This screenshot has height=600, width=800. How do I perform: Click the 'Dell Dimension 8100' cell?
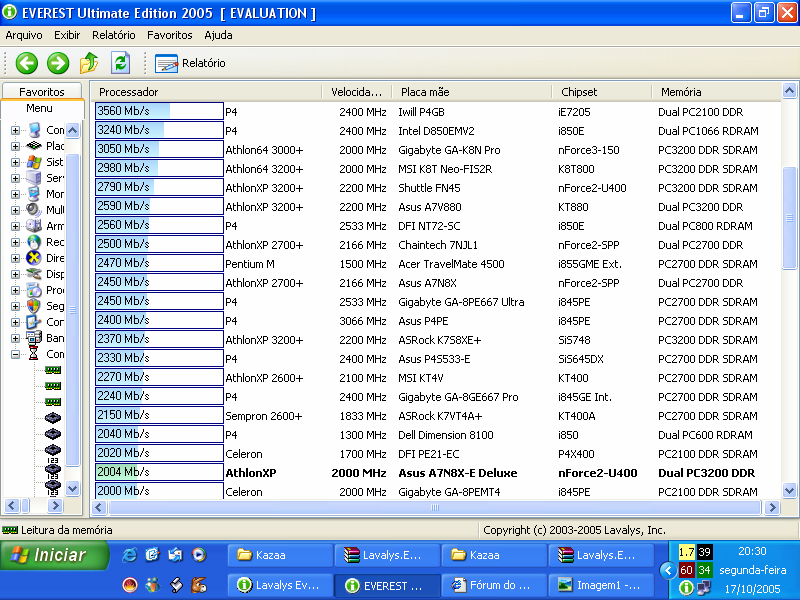[x=446, y=435]
